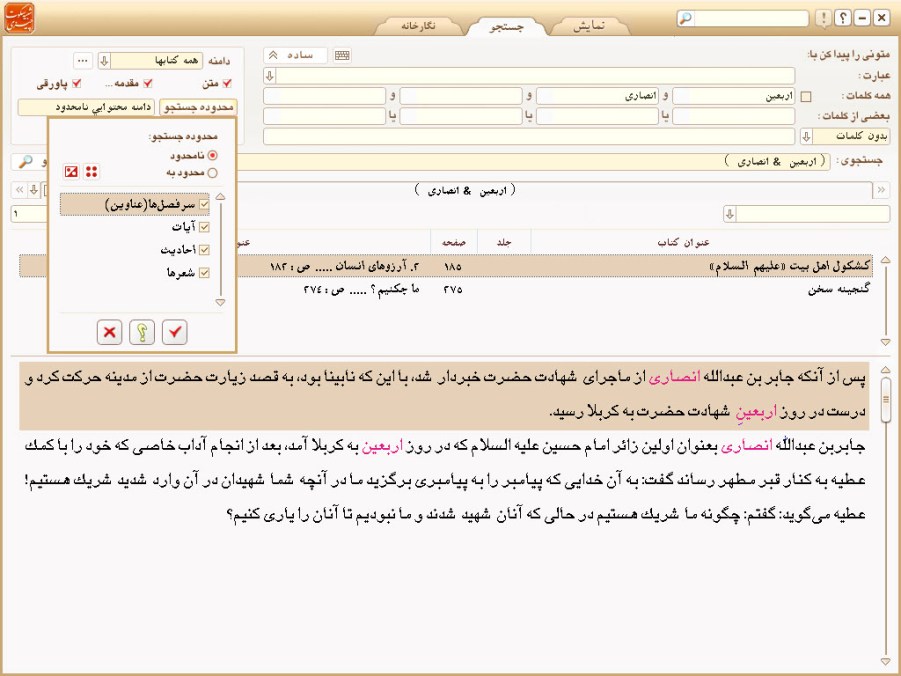The width and height of the screenshot is (901, 676).
Task: Click the جلد column header
Action: coord(504,243)
